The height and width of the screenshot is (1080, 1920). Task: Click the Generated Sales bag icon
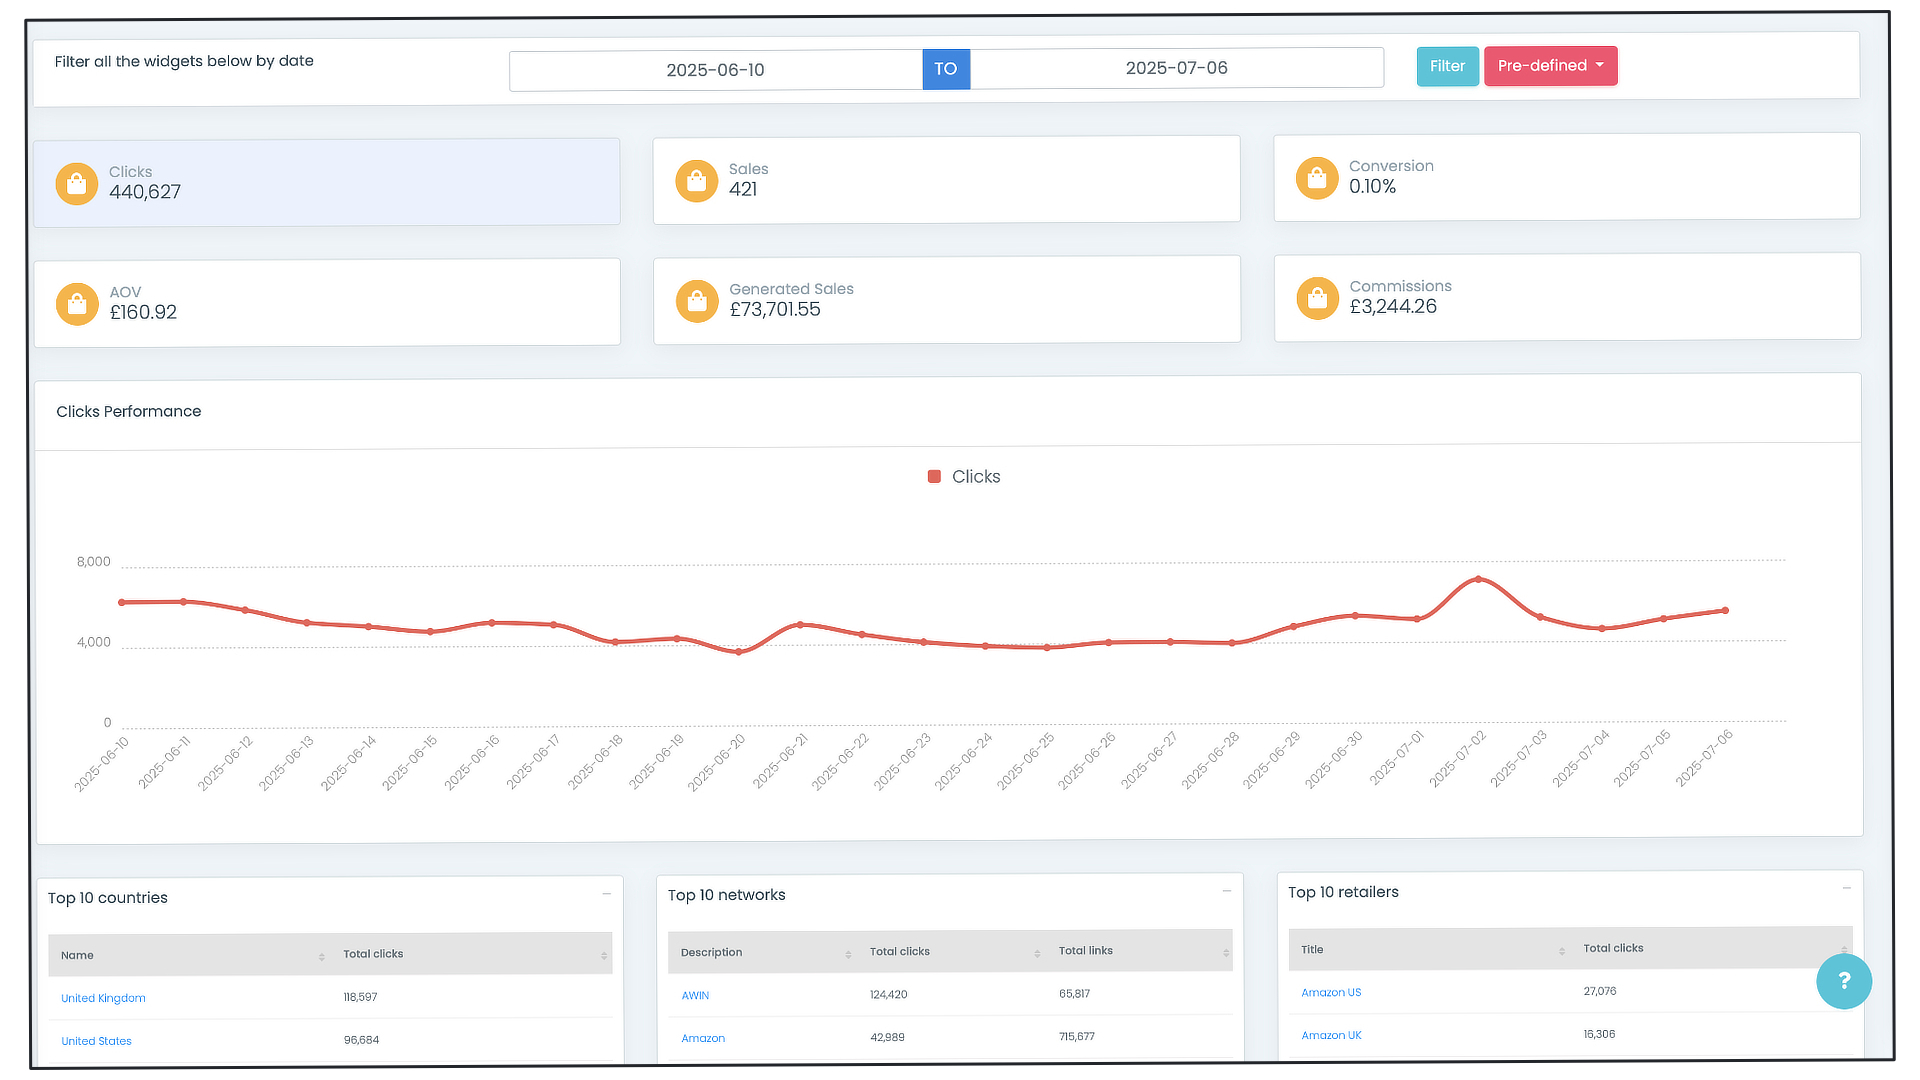tap(697, 301)
